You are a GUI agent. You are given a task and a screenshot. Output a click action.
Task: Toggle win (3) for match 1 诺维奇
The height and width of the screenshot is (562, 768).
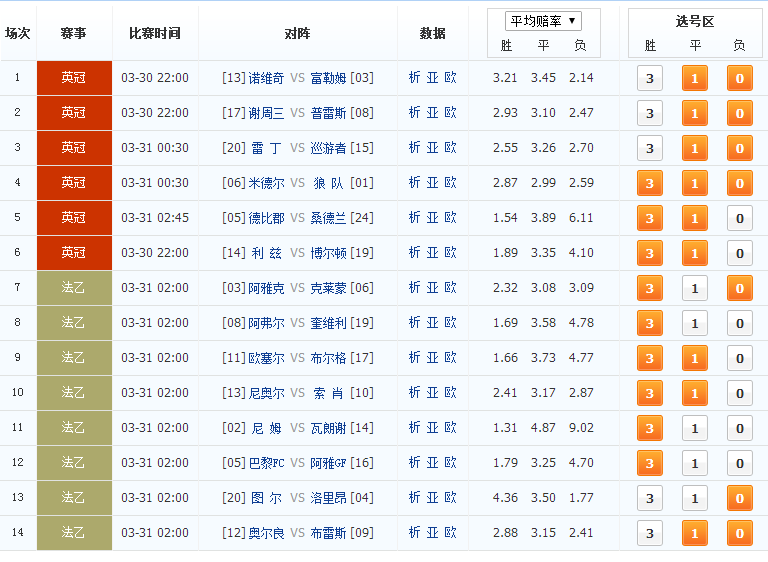(649, 78)
